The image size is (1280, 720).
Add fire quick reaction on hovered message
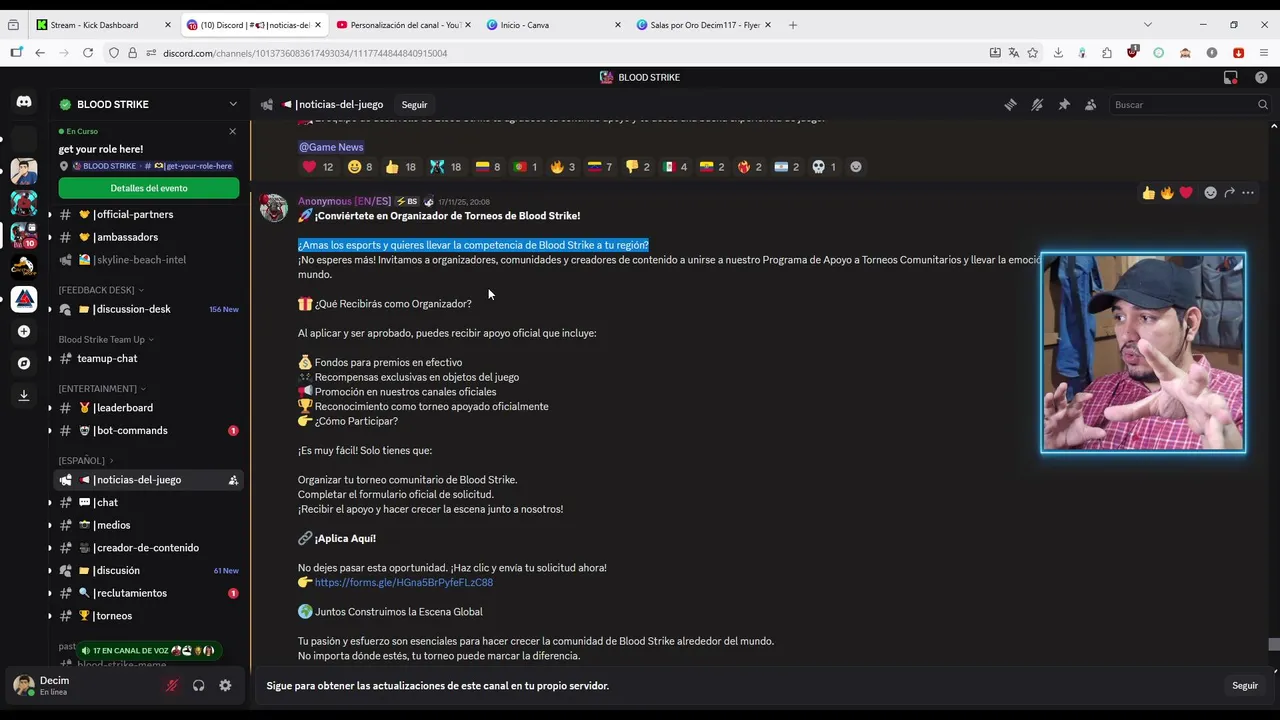1167,193
